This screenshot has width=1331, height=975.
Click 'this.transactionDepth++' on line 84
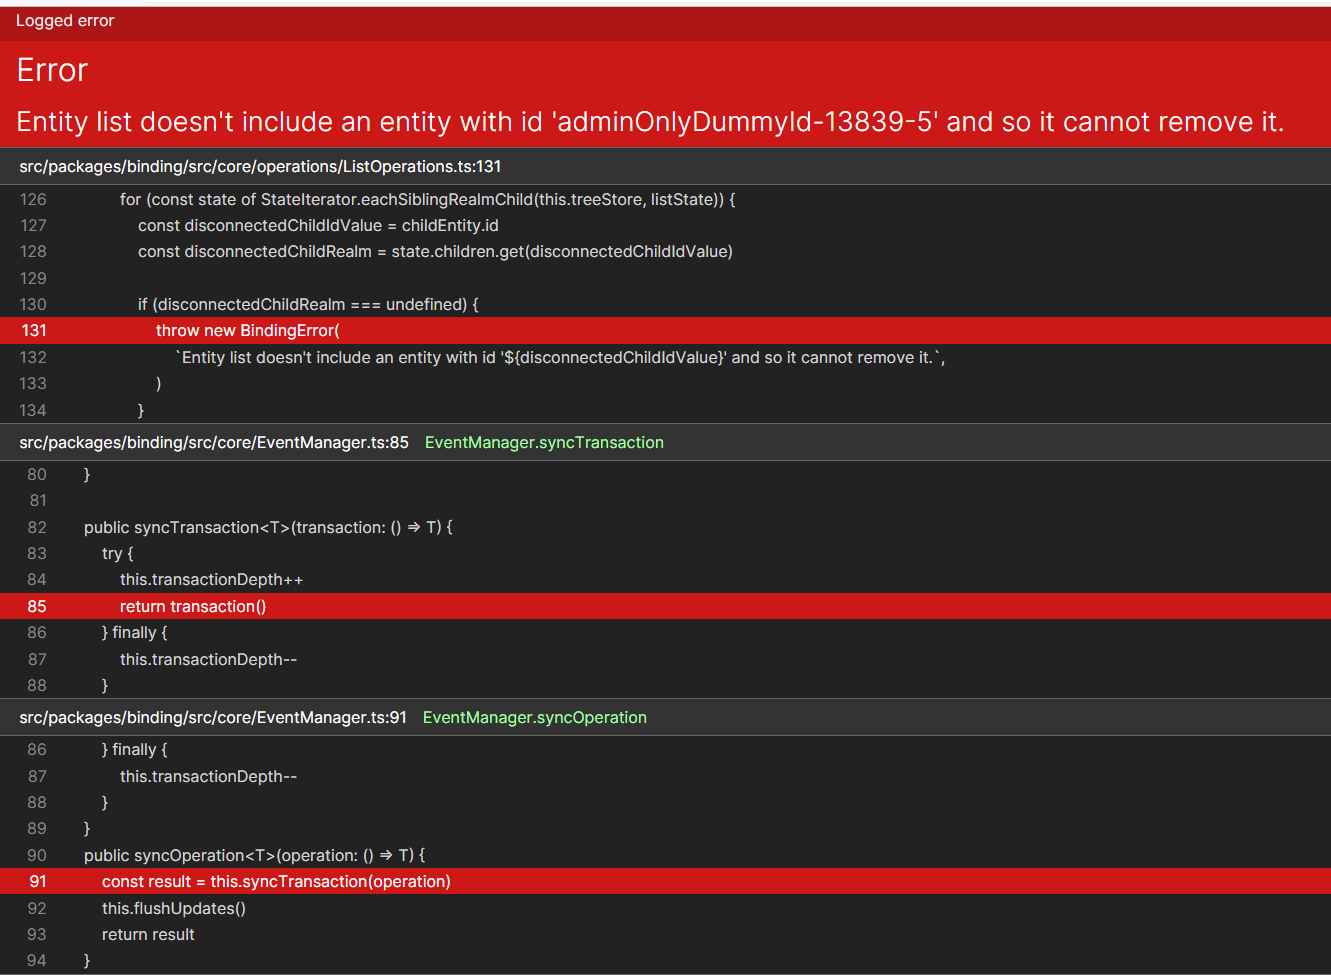[x=211, y=579]
